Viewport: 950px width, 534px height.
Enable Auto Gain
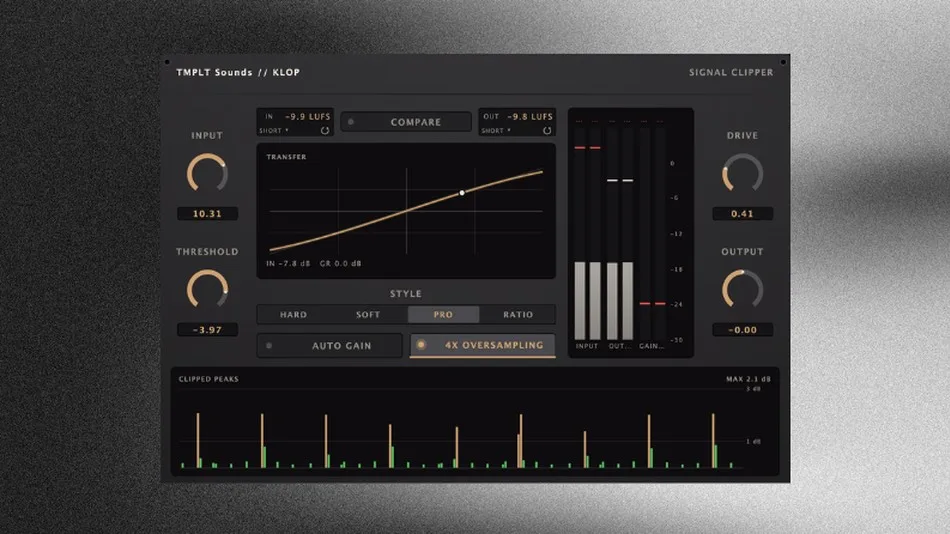pos(330,345)
